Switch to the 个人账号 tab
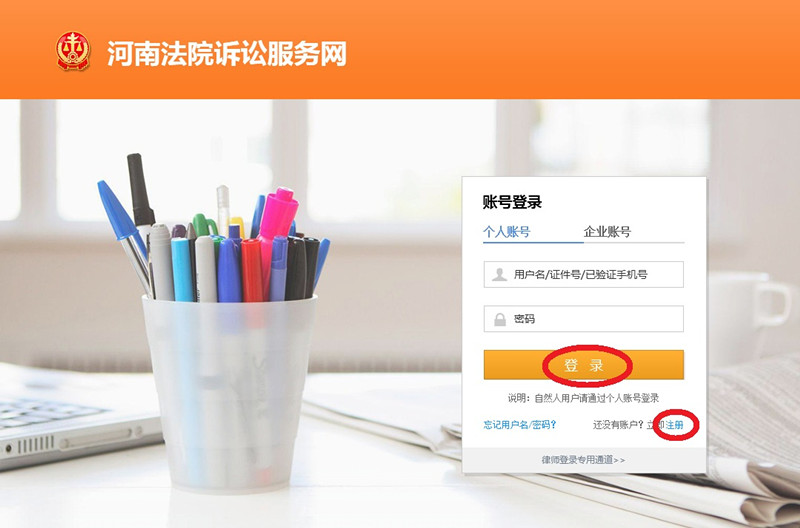 pos(507,232)
